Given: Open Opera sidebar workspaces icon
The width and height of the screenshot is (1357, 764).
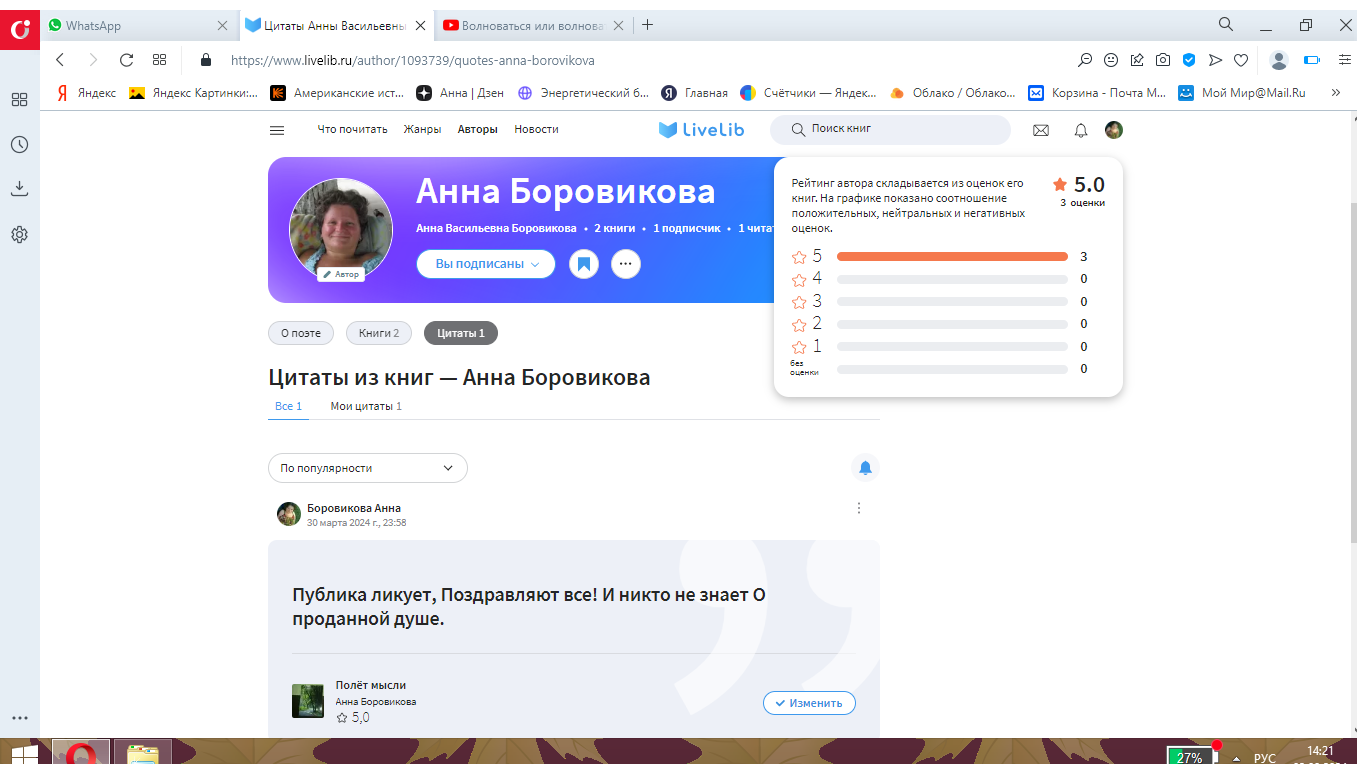Looking at the screenshot, I should coord(19,100).
